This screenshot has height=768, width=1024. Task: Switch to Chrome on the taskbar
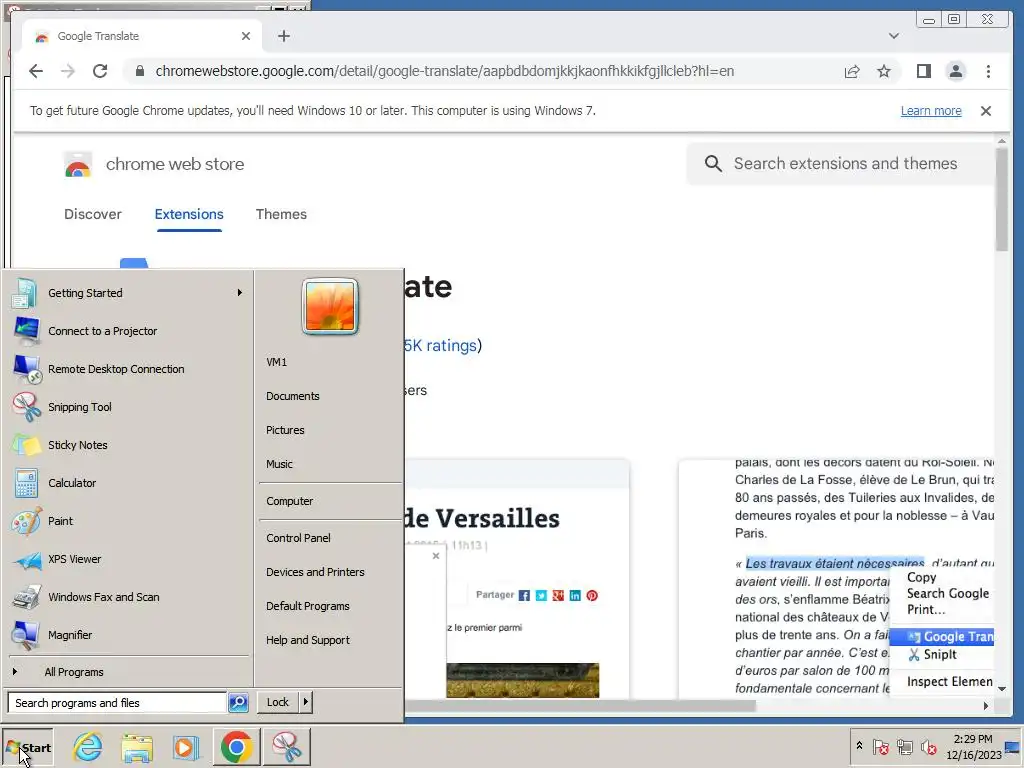pos(236,747)
